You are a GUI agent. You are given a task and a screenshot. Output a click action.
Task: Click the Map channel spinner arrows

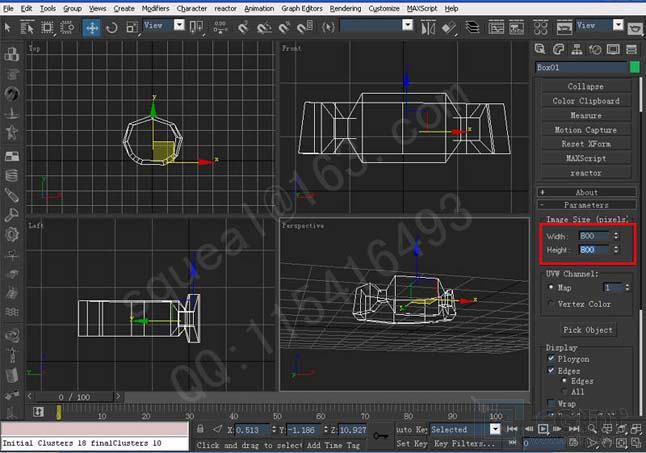627,287
